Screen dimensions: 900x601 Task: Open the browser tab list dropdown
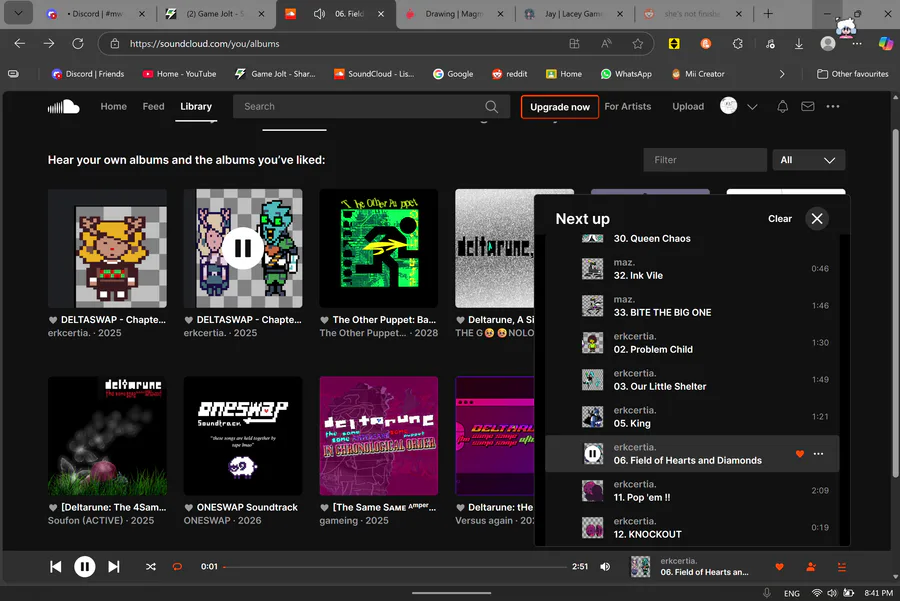(x=18, y=14)
